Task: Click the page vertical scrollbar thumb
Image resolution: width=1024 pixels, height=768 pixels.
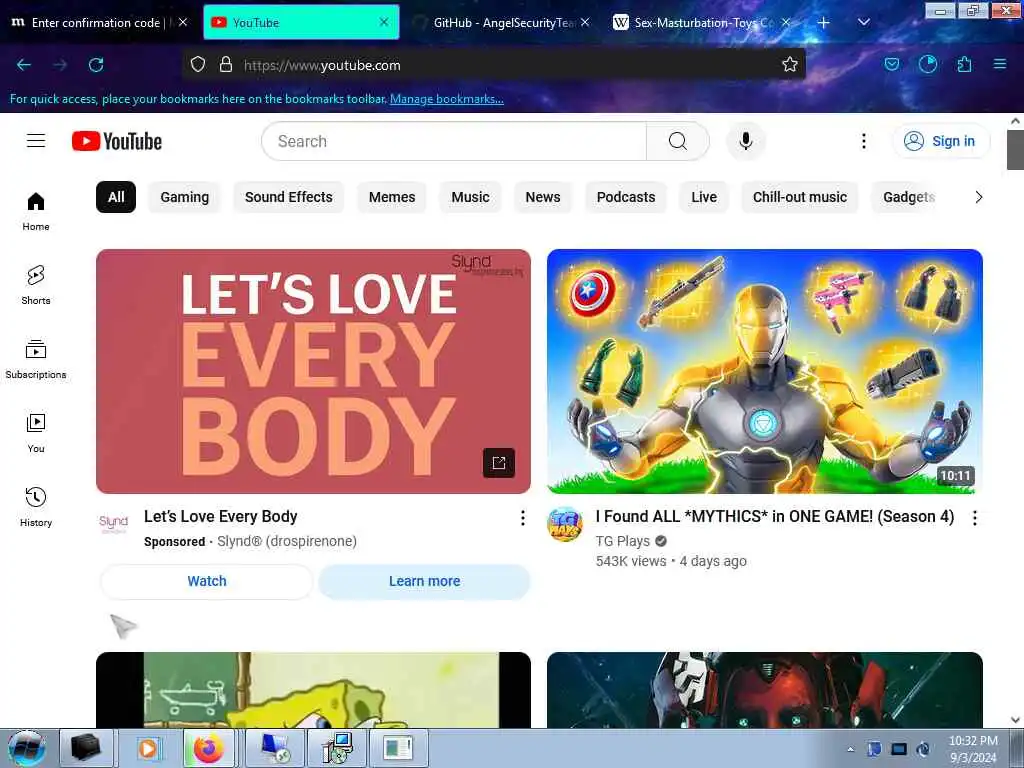Action: pos(1015,150)
